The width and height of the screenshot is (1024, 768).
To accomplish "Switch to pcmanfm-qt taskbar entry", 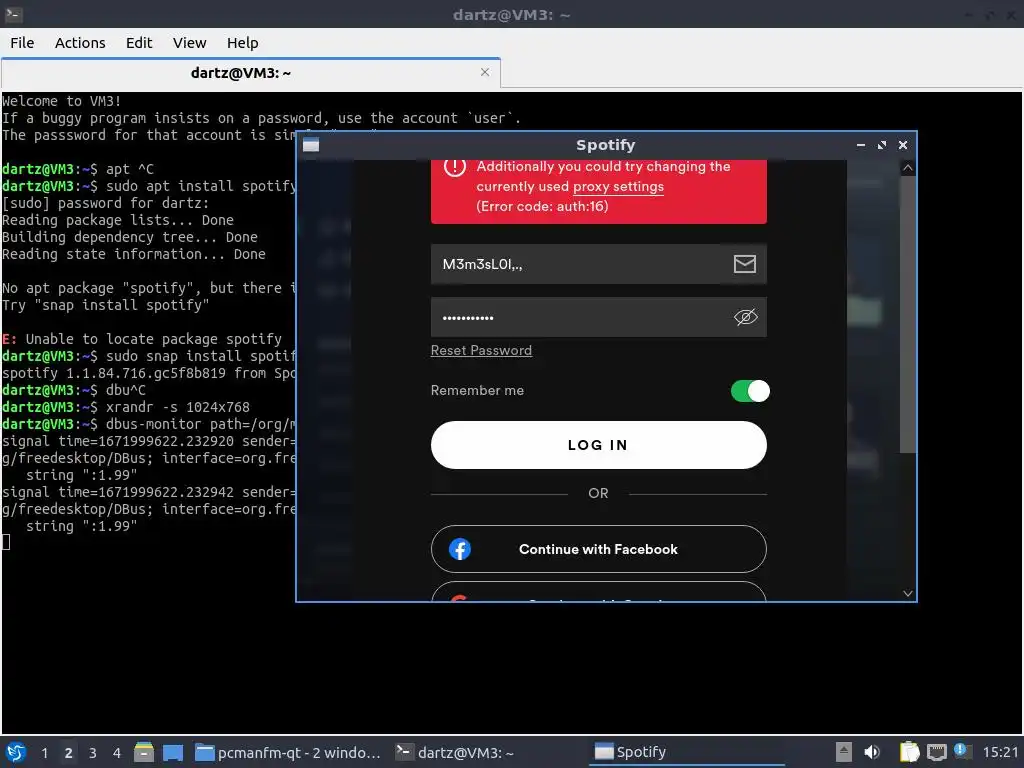I will click(x=288, y=753).
